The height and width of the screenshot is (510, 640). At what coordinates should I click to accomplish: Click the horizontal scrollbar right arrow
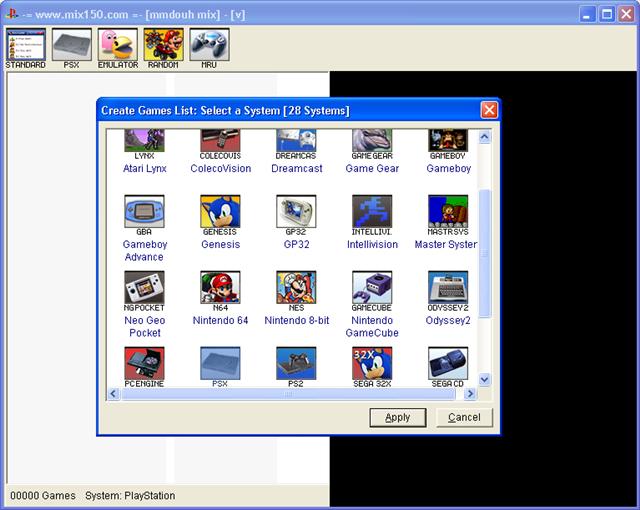coord(470,394)
